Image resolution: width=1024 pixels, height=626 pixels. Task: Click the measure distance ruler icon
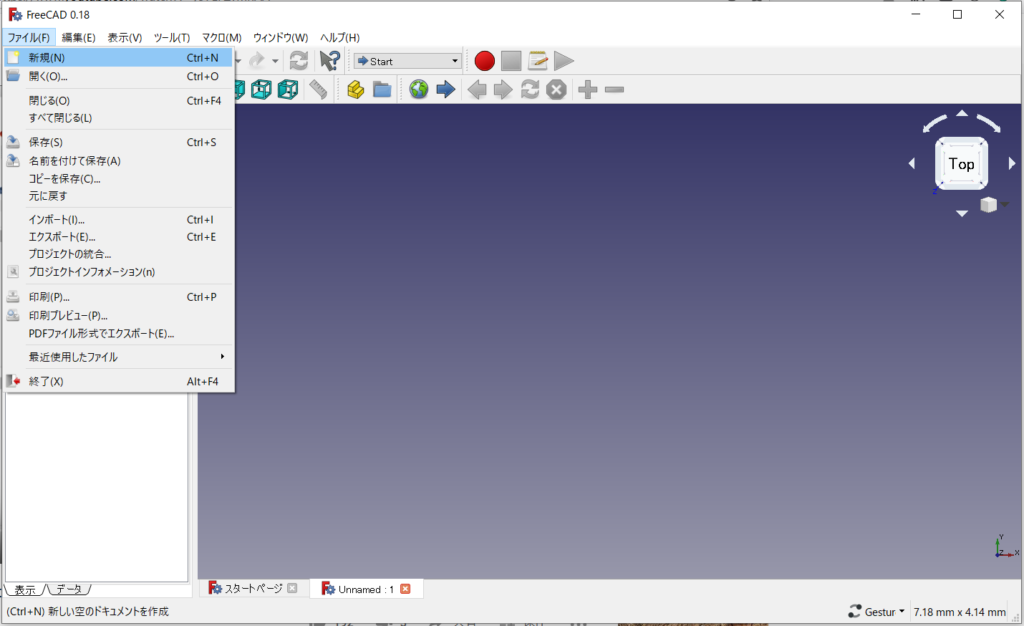coord(318,90)
